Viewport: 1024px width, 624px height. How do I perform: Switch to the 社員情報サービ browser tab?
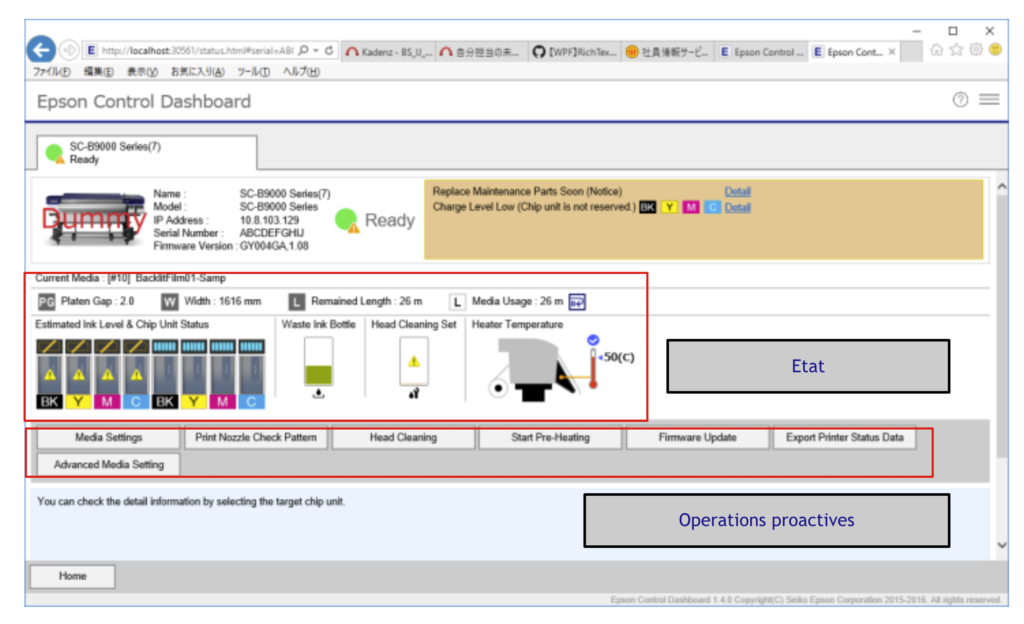(x=667, y=52)
